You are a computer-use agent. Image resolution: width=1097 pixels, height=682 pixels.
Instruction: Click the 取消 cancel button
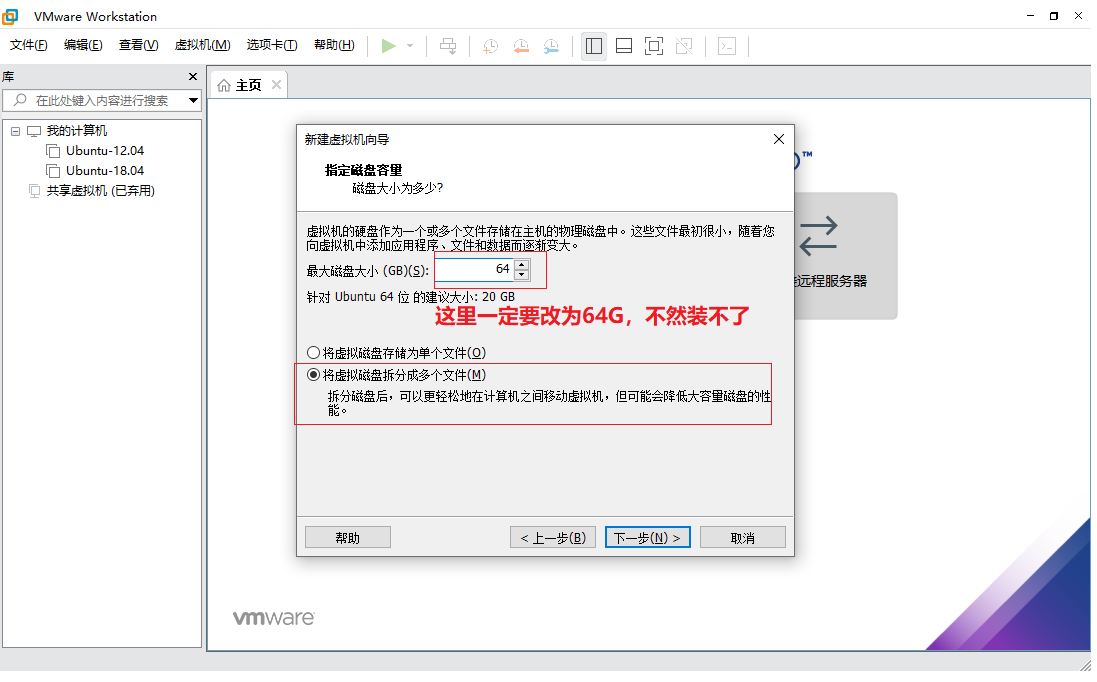743,538
